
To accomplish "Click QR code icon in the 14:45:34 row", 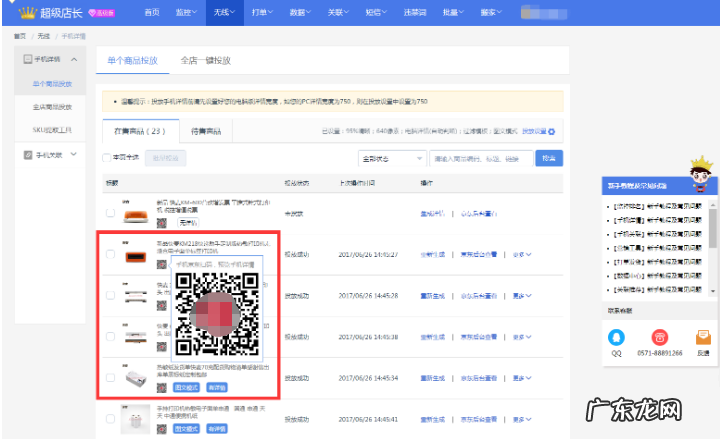I will (x=162, y=388).
